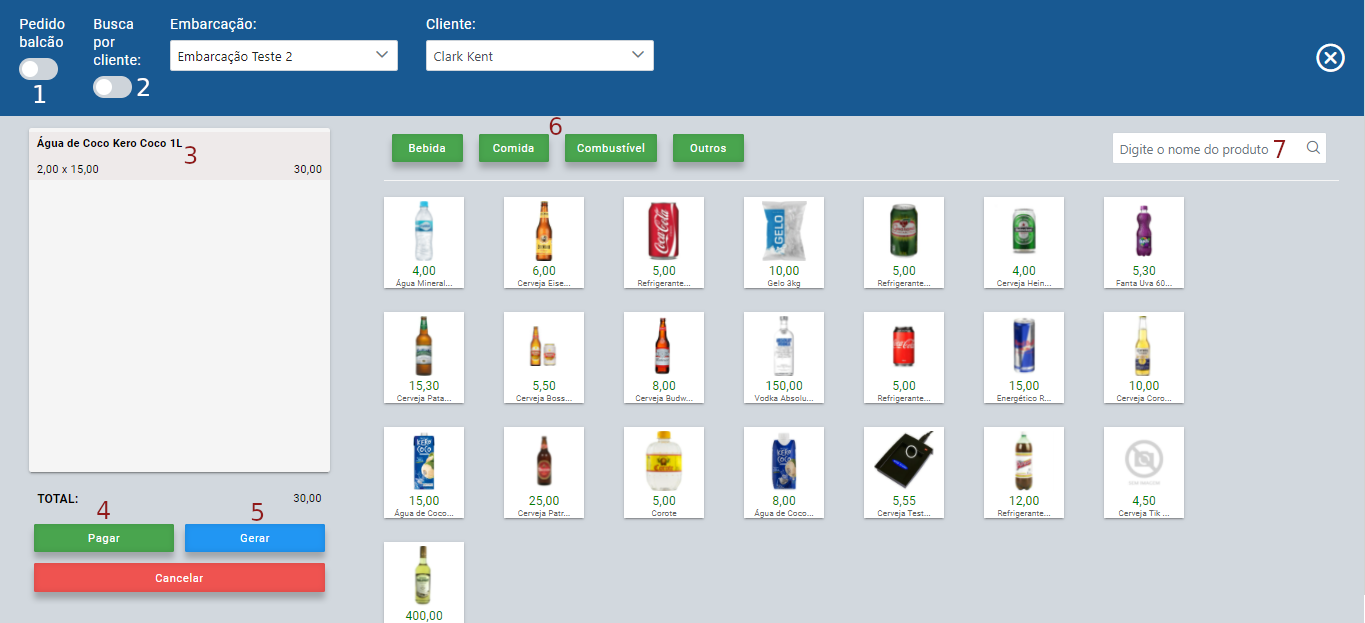This screenshot has width=1365, height=623.
Task: Add the Fanta Uva bottle
Action: (x=1143, y=242)
